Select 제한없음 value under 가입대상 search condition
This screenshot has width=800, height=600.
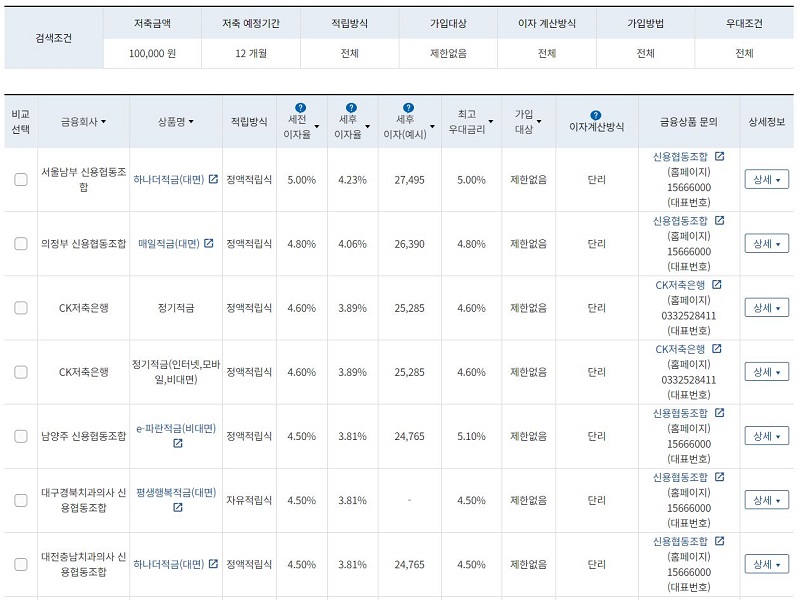tap(448, 53)
